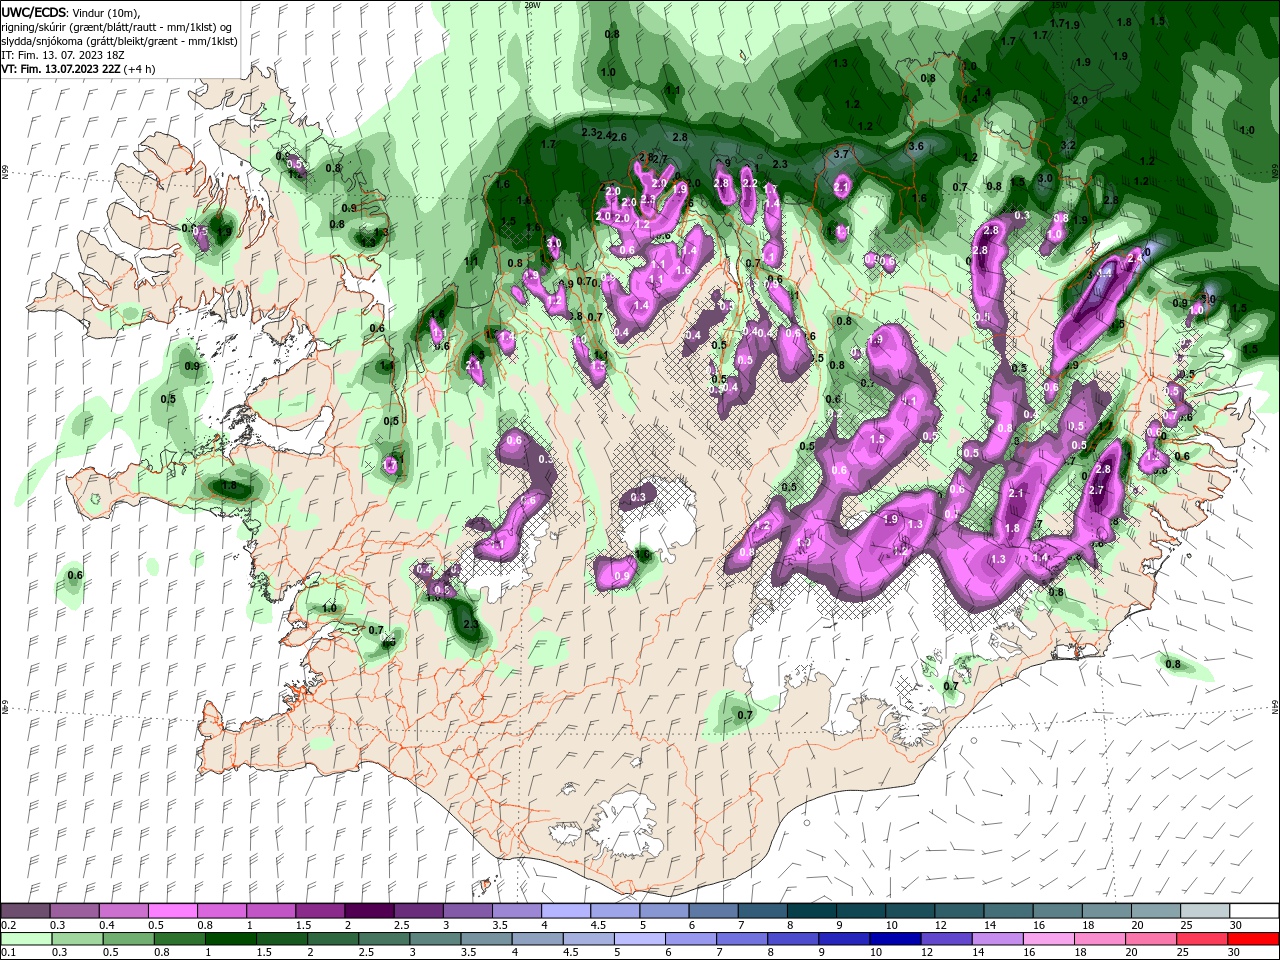The width and height of the screenshot is (1280, 960).
Task: Click the snow scale swatch labeled 20
Action: [x=1155, y=911]
